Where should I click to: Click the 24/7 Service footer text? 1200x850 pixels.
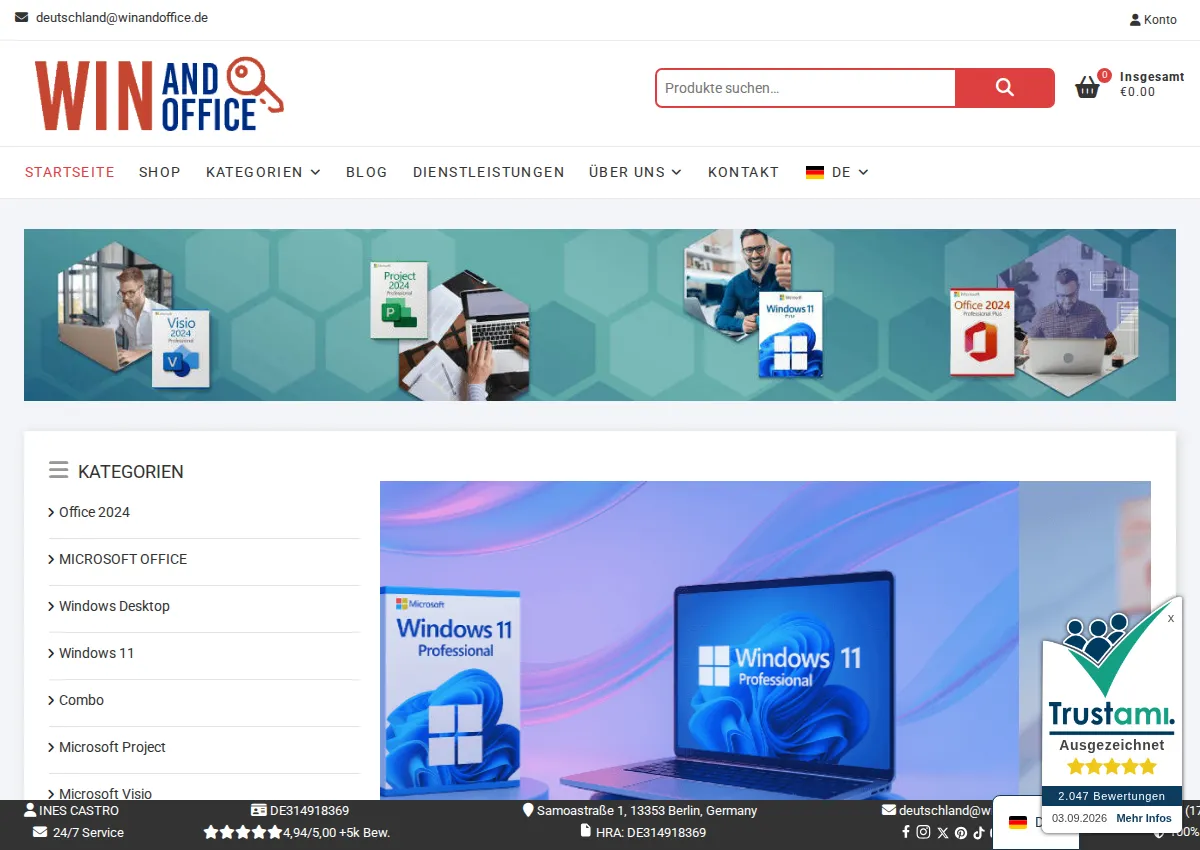click(88, 832)
